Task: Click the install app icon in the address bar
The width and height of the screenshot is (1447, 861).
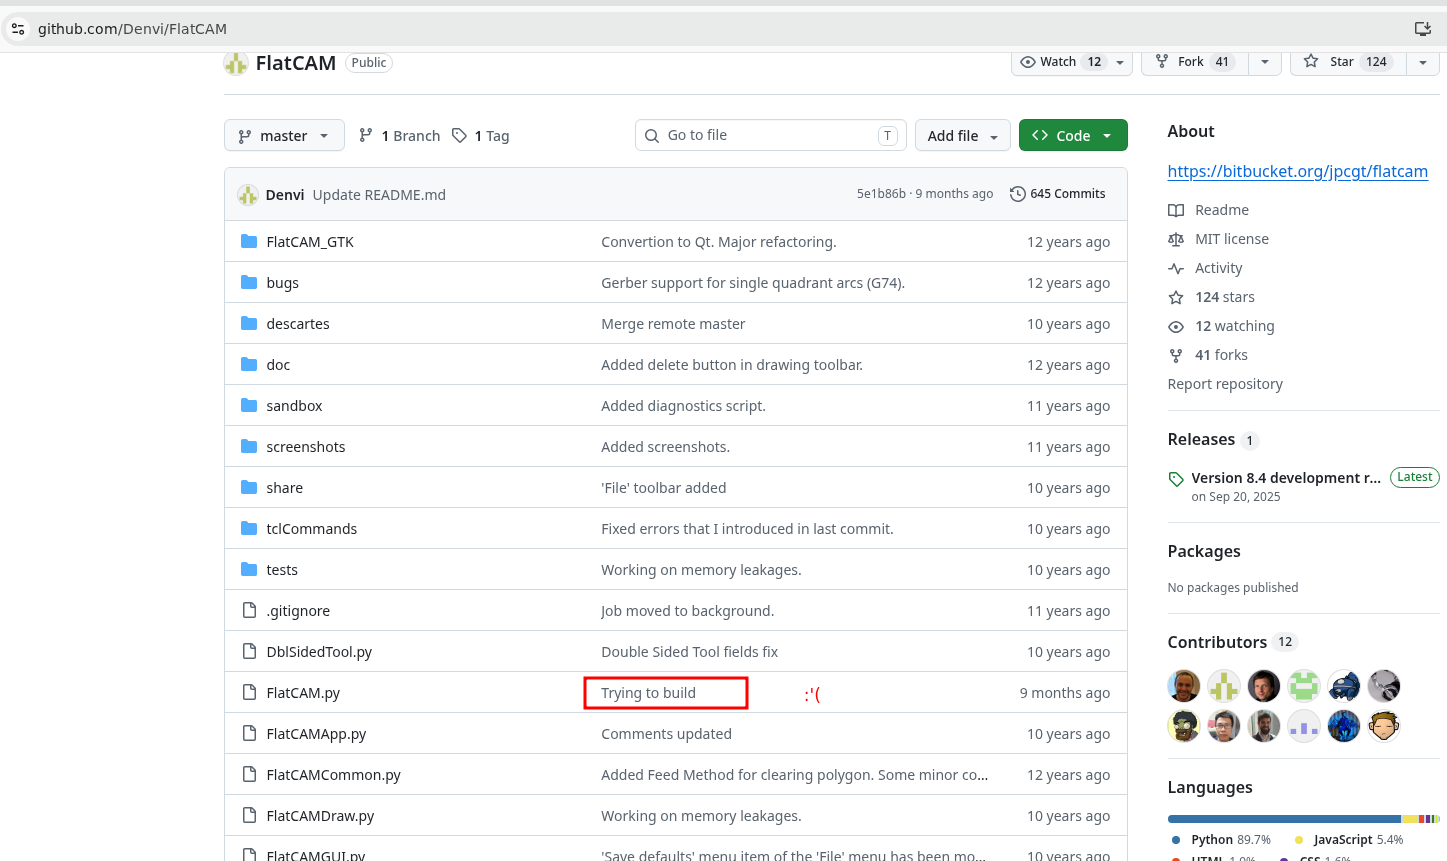Action: point(1422,29)
